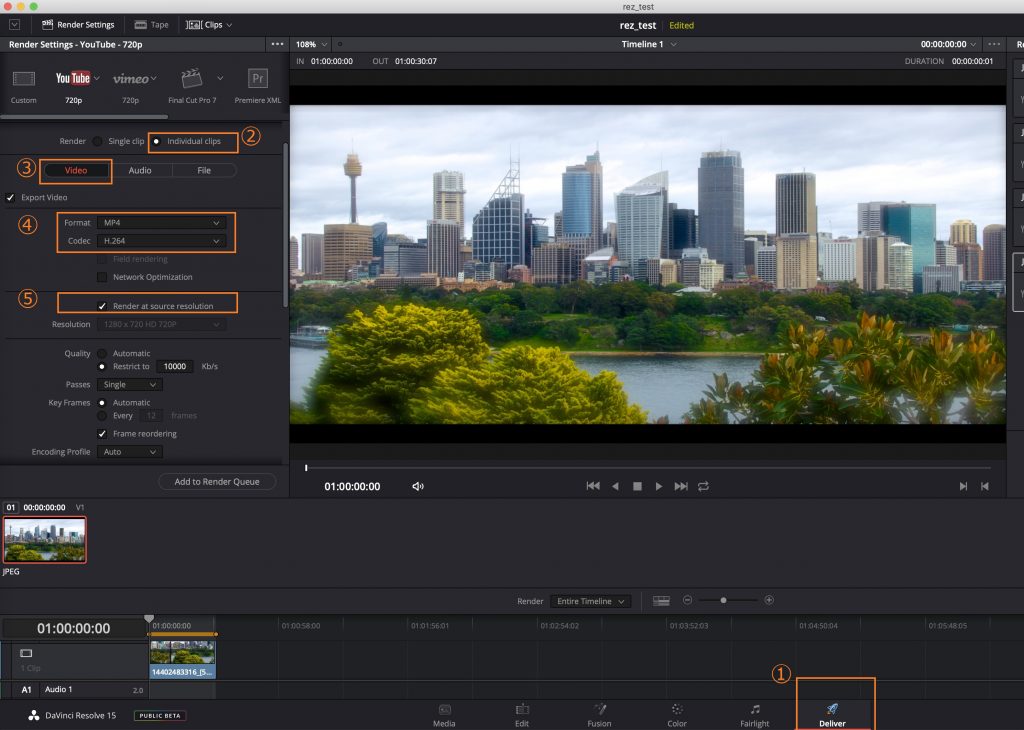Expand the YouTube preset options arrow
Image resolution: width=1024 pixels, height=730 pixels.
pyautogui.click(x=97, y=78)
